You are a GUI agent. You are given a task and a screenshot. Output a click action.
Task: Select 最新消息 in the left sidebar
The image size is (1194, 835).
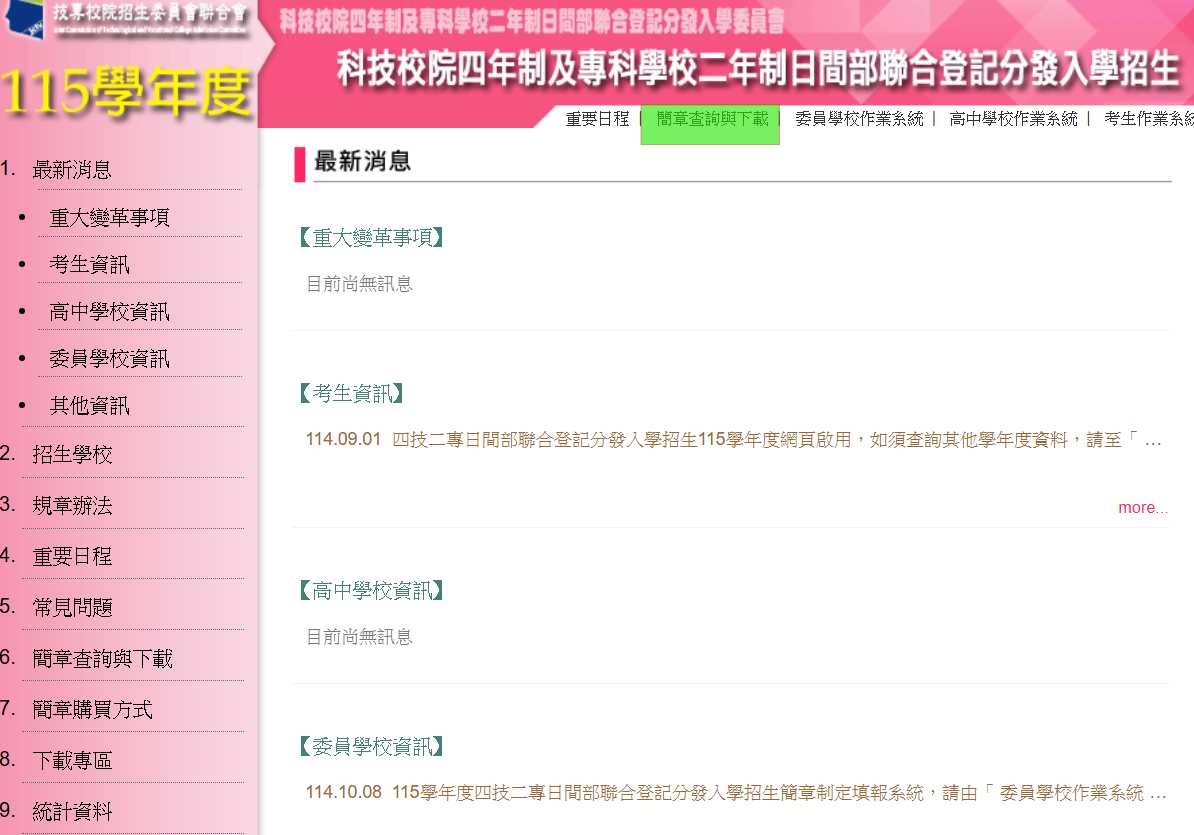coord(72,170)
